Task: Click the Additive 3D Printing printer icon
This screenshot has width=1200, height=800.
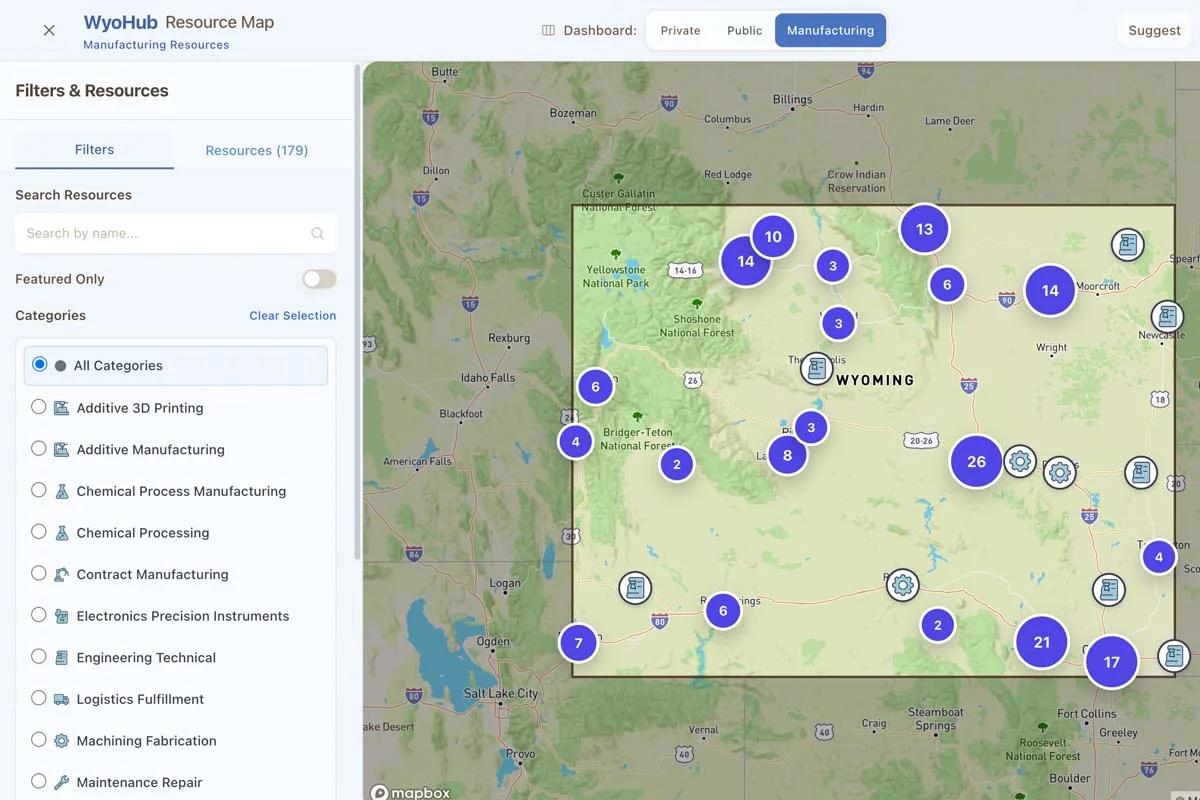Action: click(60, 408)
